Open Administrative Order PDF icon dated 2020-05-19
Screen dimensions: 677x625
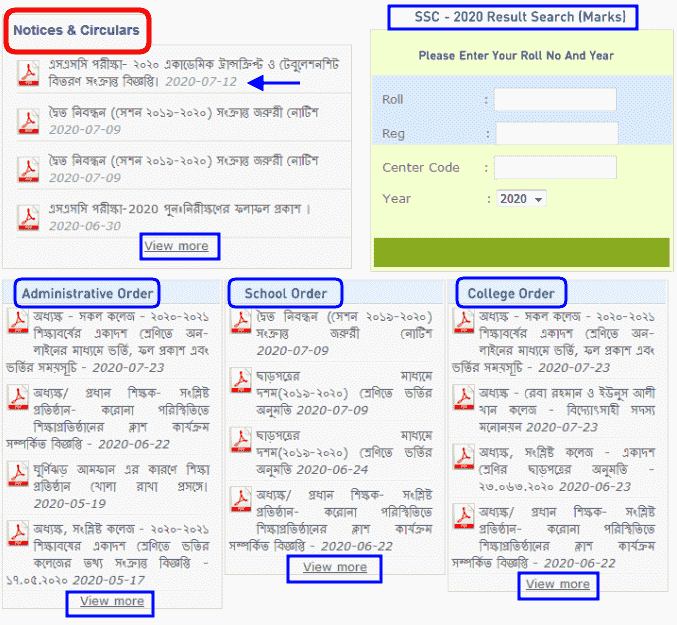point(18,474)
